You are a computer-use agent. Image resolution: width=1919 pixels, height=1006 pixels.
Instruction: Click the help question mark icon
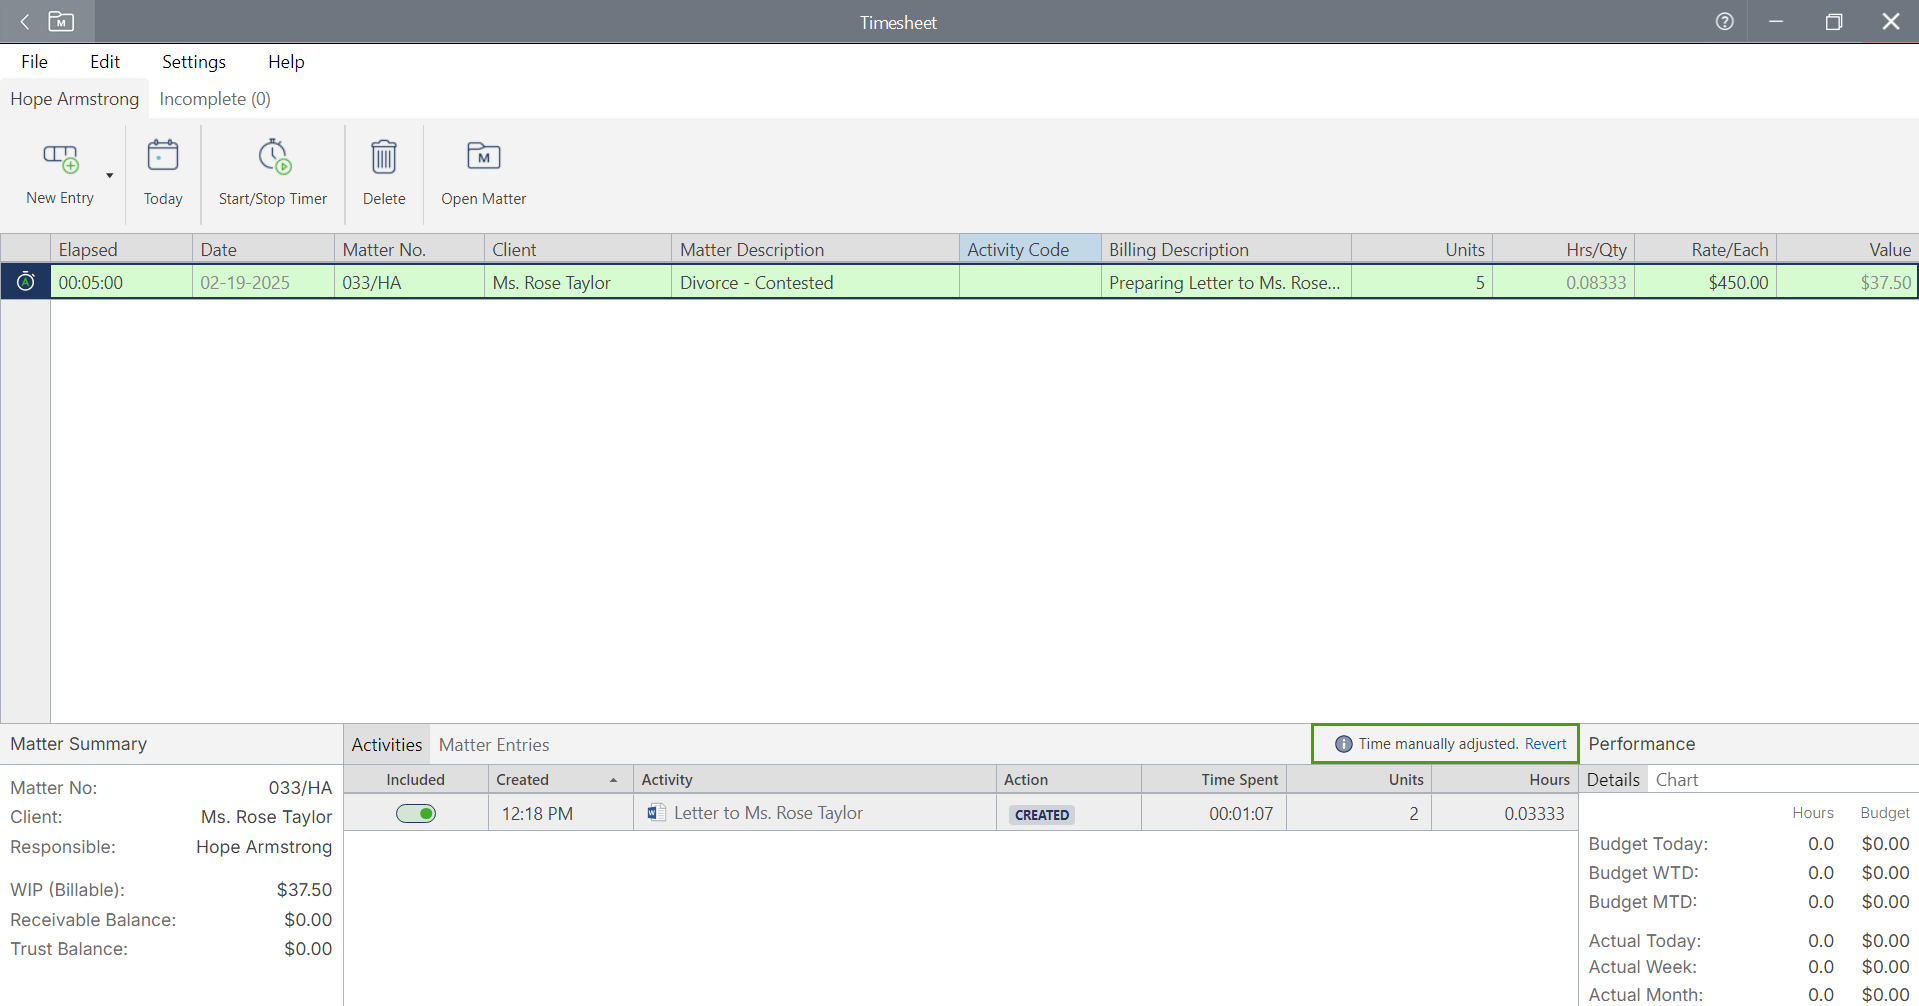pyautogui.click(x=1724, y=22)
